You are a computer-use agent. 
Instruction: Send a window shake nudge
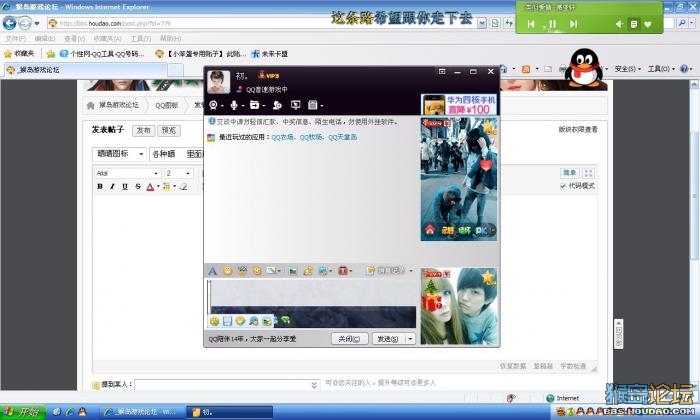[x=257, y=270]
